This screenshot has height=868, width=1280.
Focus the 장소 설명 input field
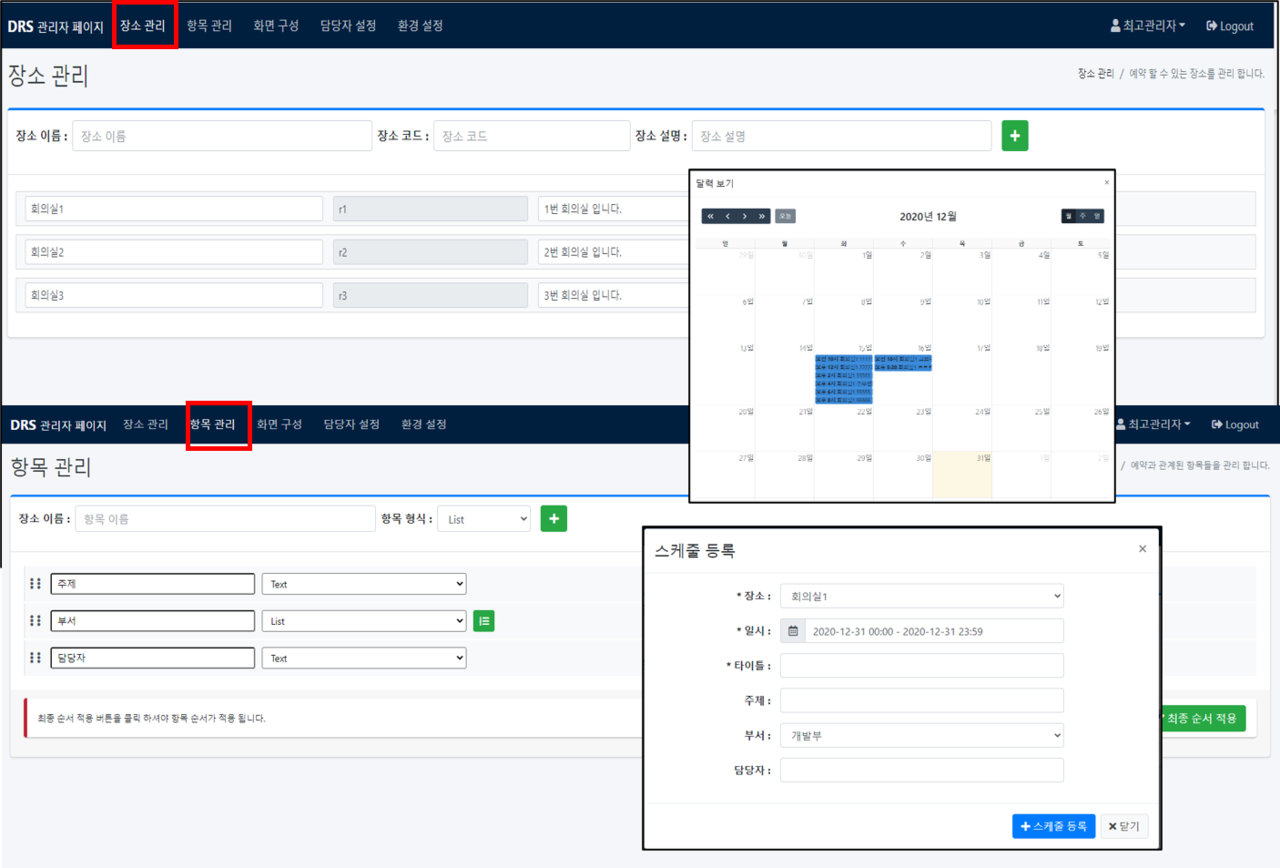coord(842,136)
